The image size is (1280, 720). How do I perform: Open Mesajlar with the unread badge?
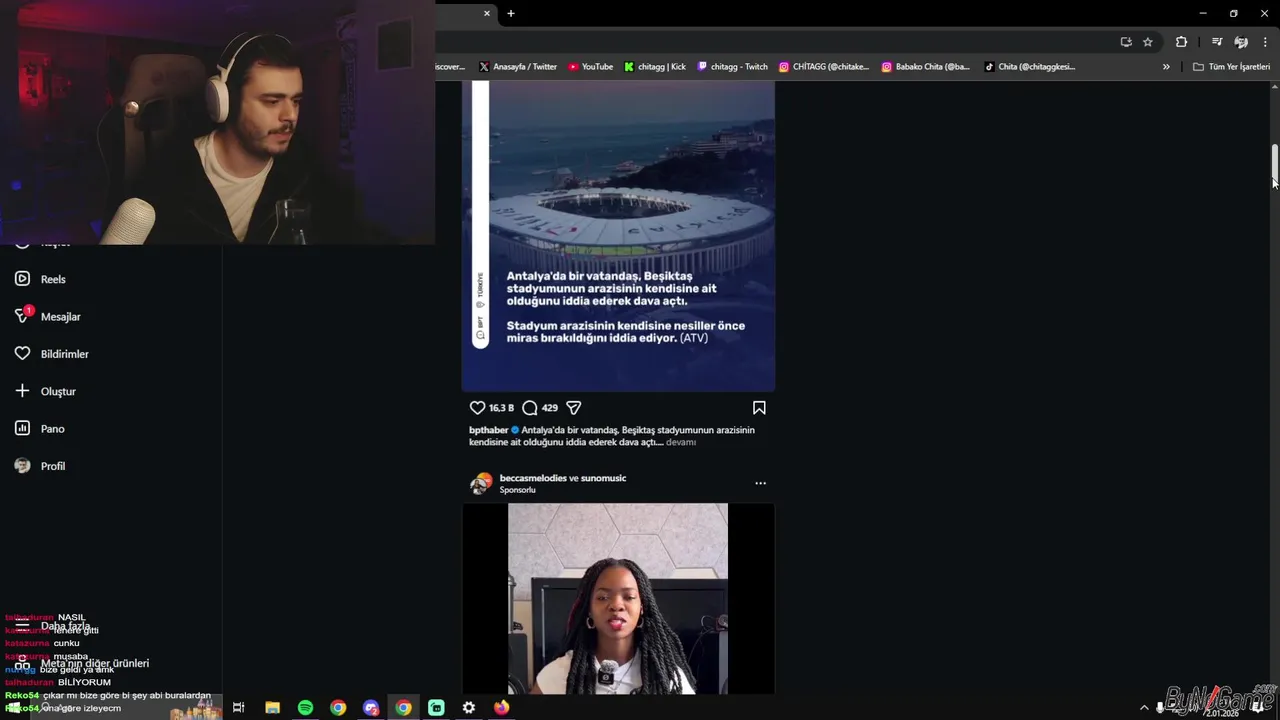tap(47, 316)
